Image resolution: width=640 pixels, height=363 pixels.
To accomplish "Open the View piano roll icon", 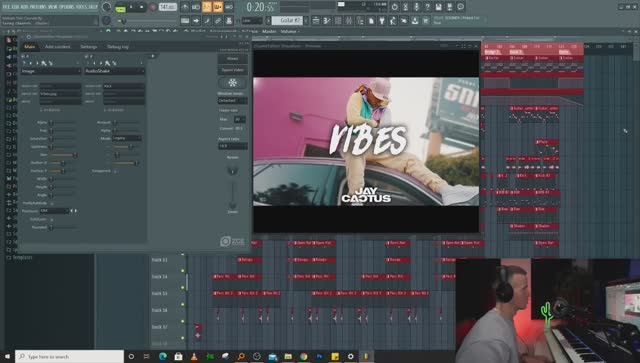I will (x=327, y=20).
